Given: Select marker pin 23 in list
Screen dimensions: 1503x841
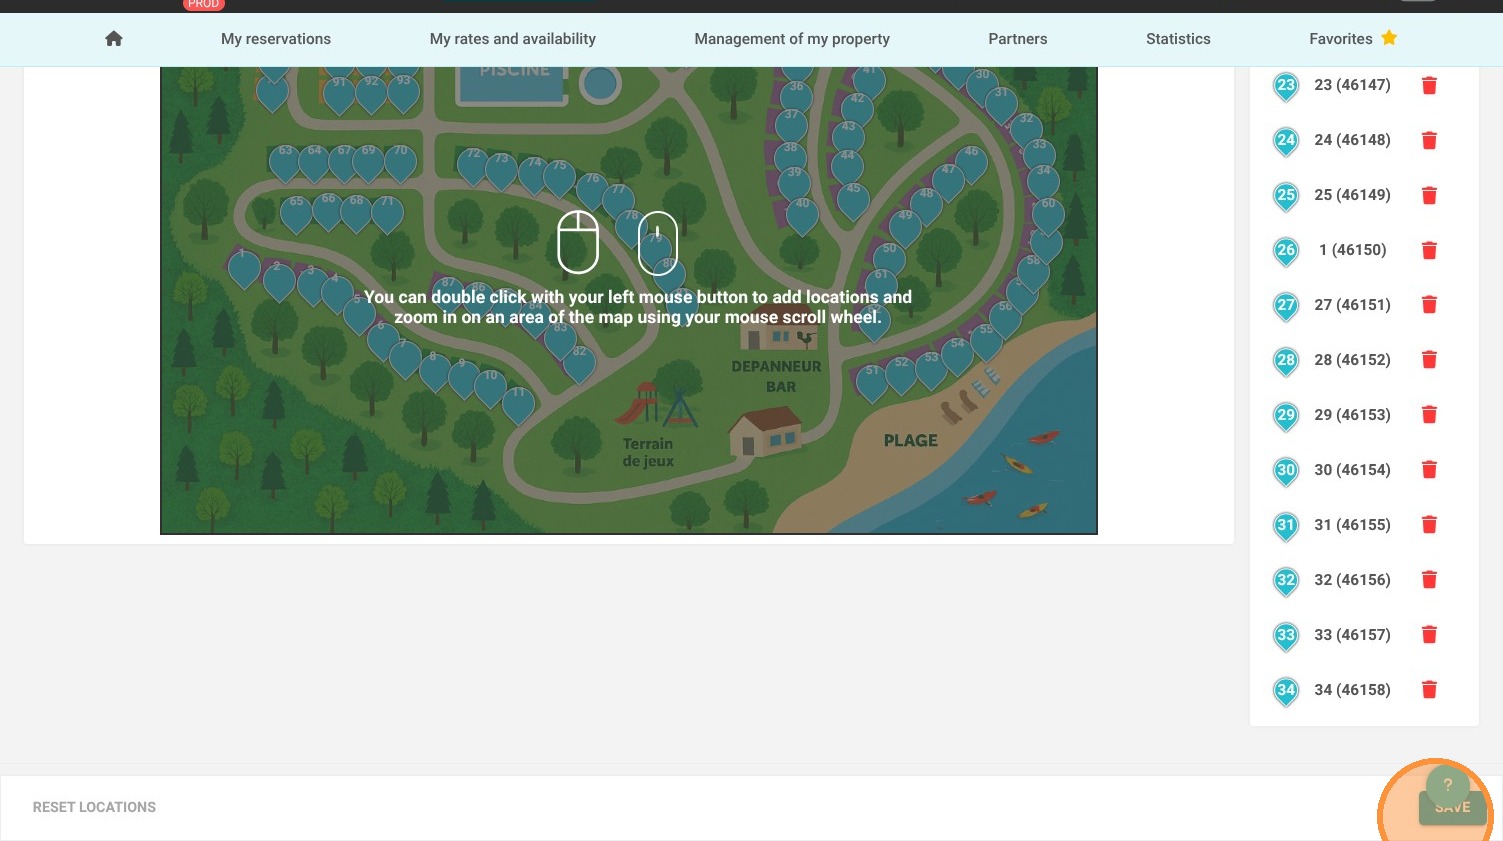Looking at the screenshot, I should [x=1286, y=86].
